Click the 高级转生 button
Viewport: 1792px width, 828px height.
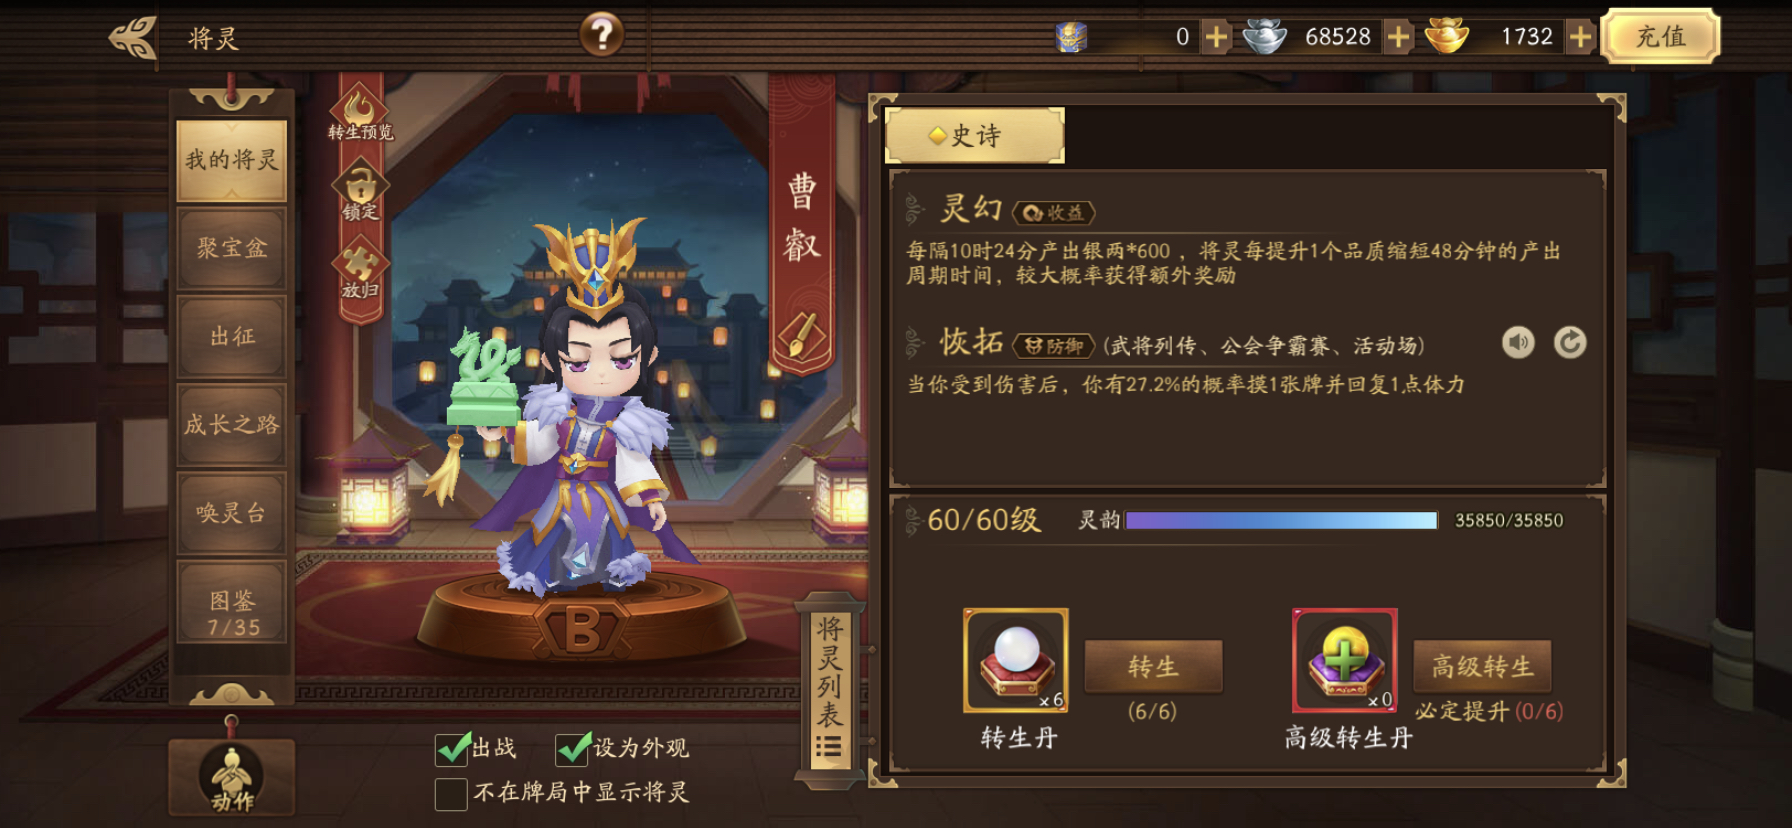click(x=1482, y=667)
